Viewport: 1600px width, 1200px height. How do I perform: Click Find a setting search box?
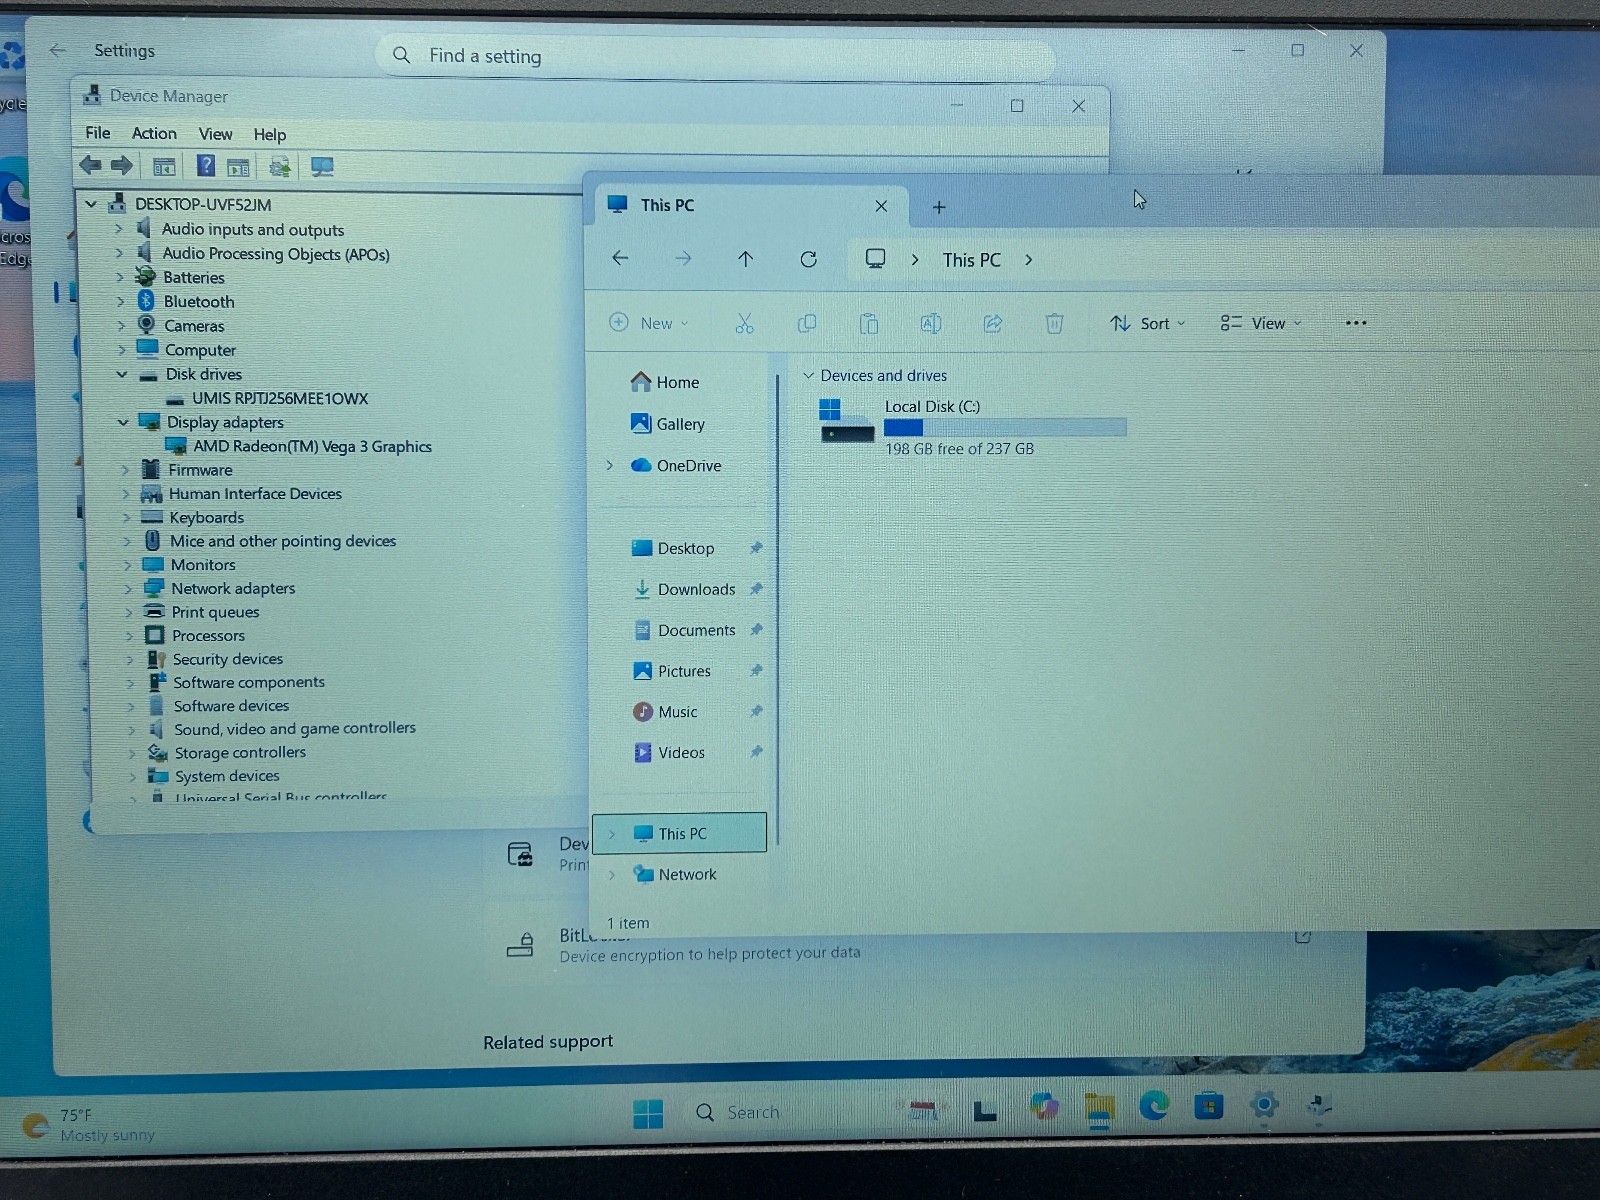715,56
